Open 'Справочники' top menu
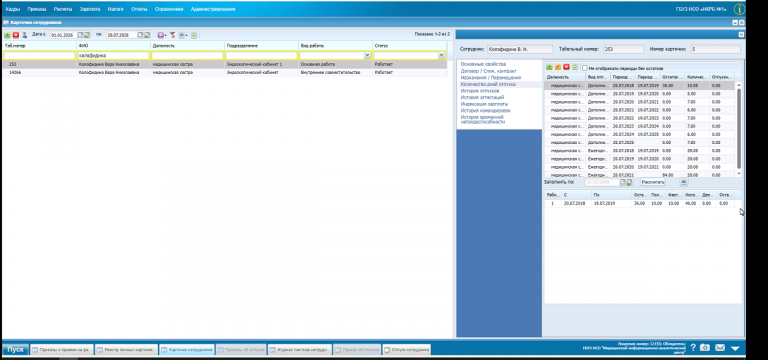The height and width of the screenshot is (360, 768). click(x=169, y=9)
